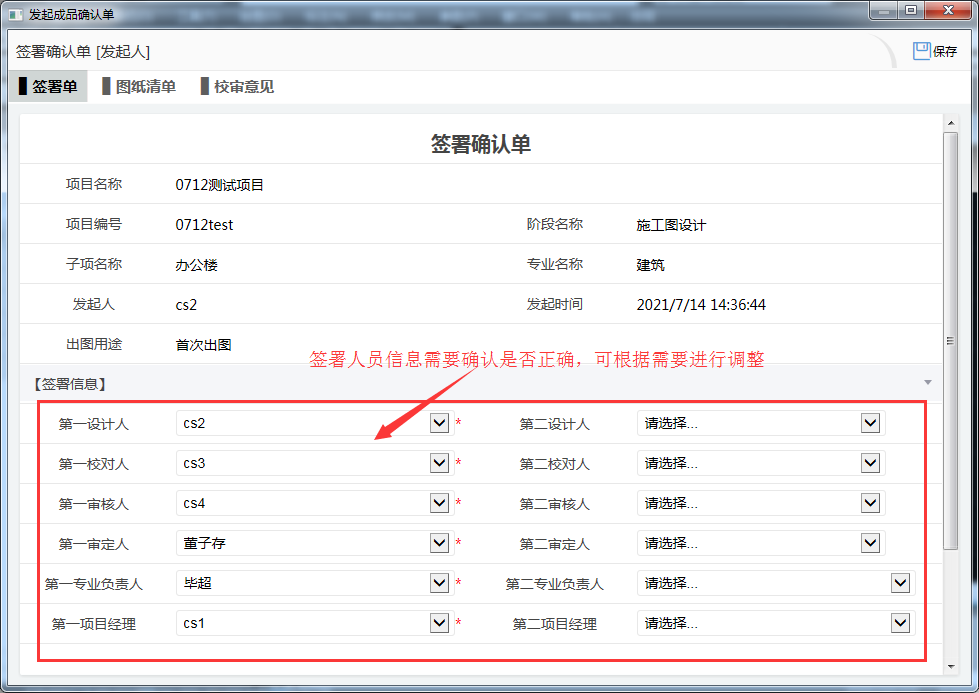979x693 pixels.
Task: Expand the 第一专业负责人 dropdown
Action: point(439,583)
